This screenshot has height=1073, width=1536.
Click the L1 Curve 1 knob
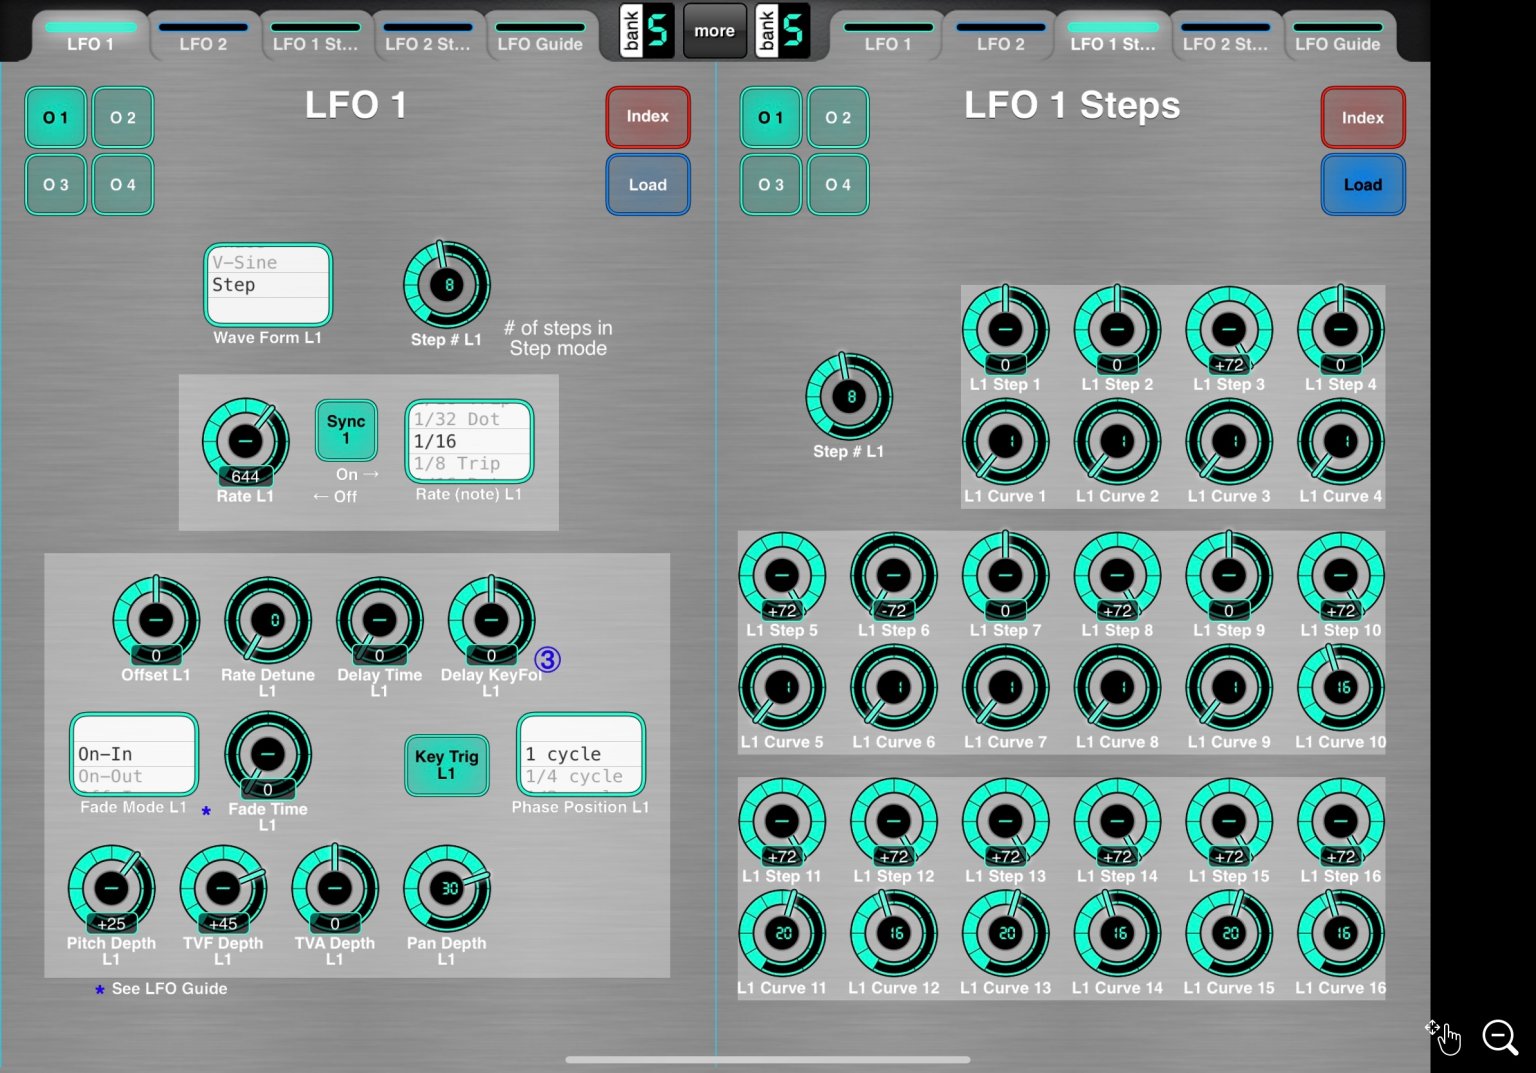pyautogui.click(x=1006, y=442)
